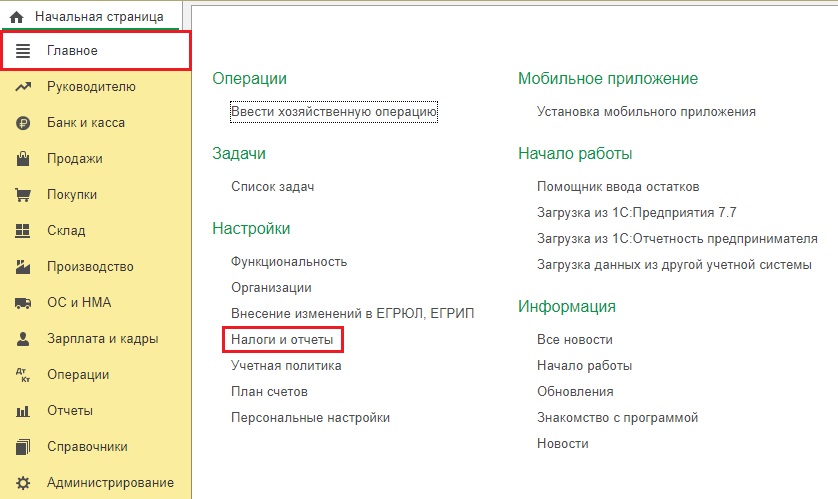Click the gear icon for Администрирование

click(x=23, y=483)
